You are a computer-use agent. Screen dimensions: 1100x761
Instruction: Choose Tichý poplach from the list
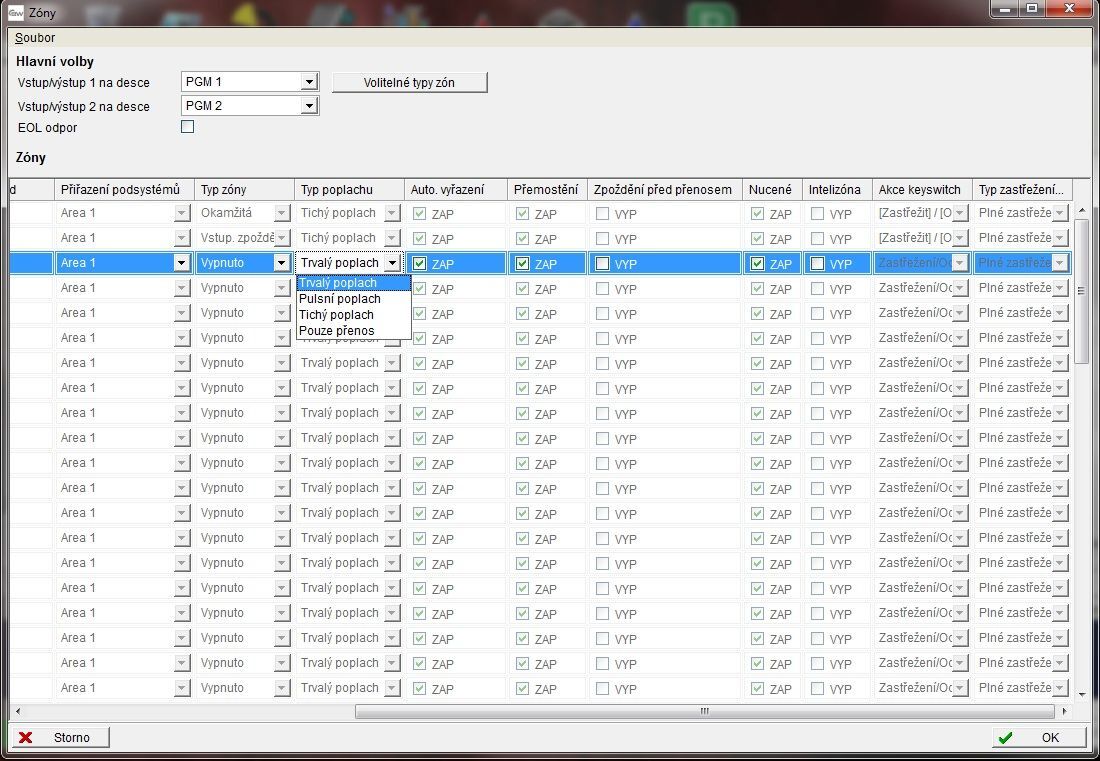tap(336, 315)
